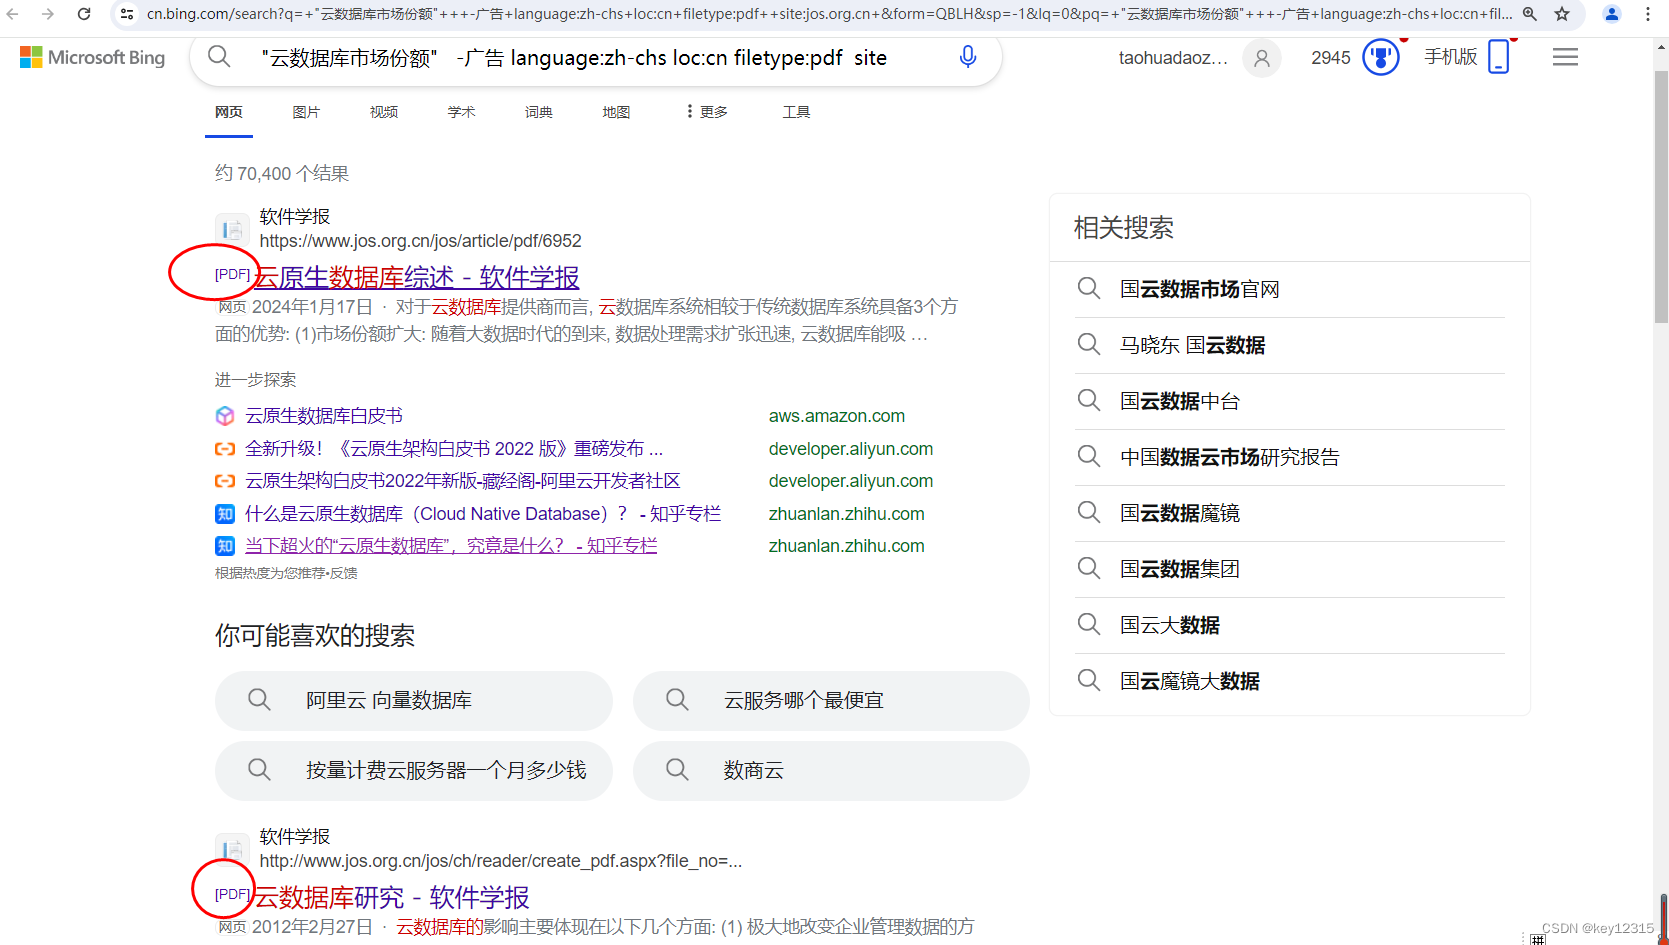
Task: Open Microsoft Rewards trophy icon
Action: pos(1381,57)
